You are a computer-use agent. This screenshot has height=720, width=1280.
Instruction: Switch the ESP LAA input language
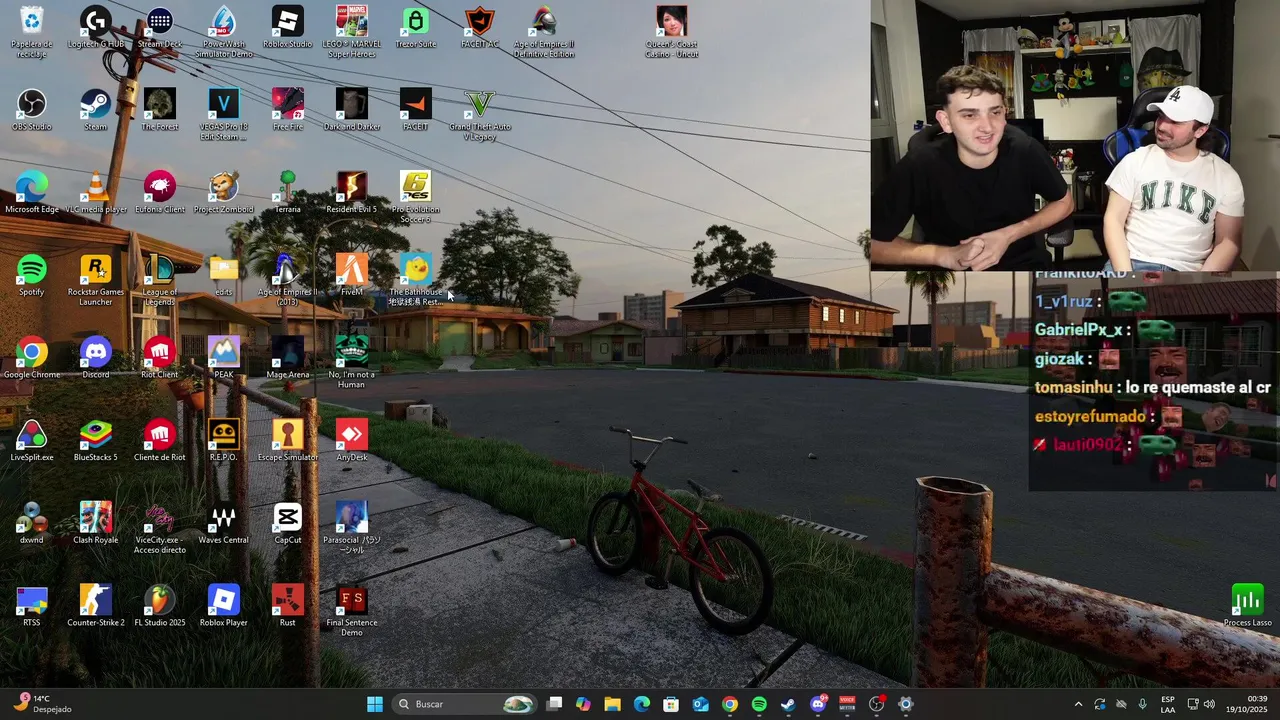tap(1168, 704)
